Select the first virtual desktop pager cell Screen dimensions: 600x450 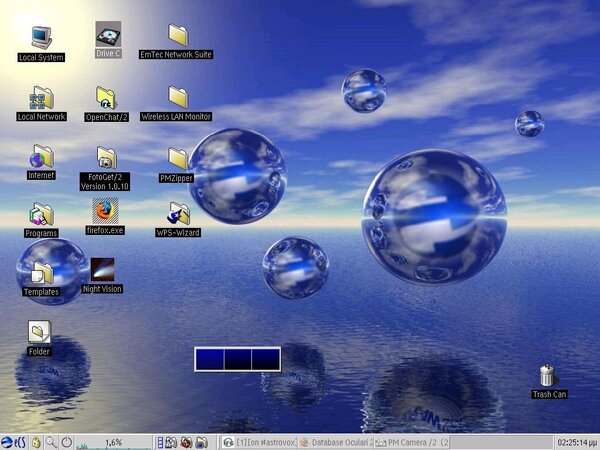pos(209,358)
